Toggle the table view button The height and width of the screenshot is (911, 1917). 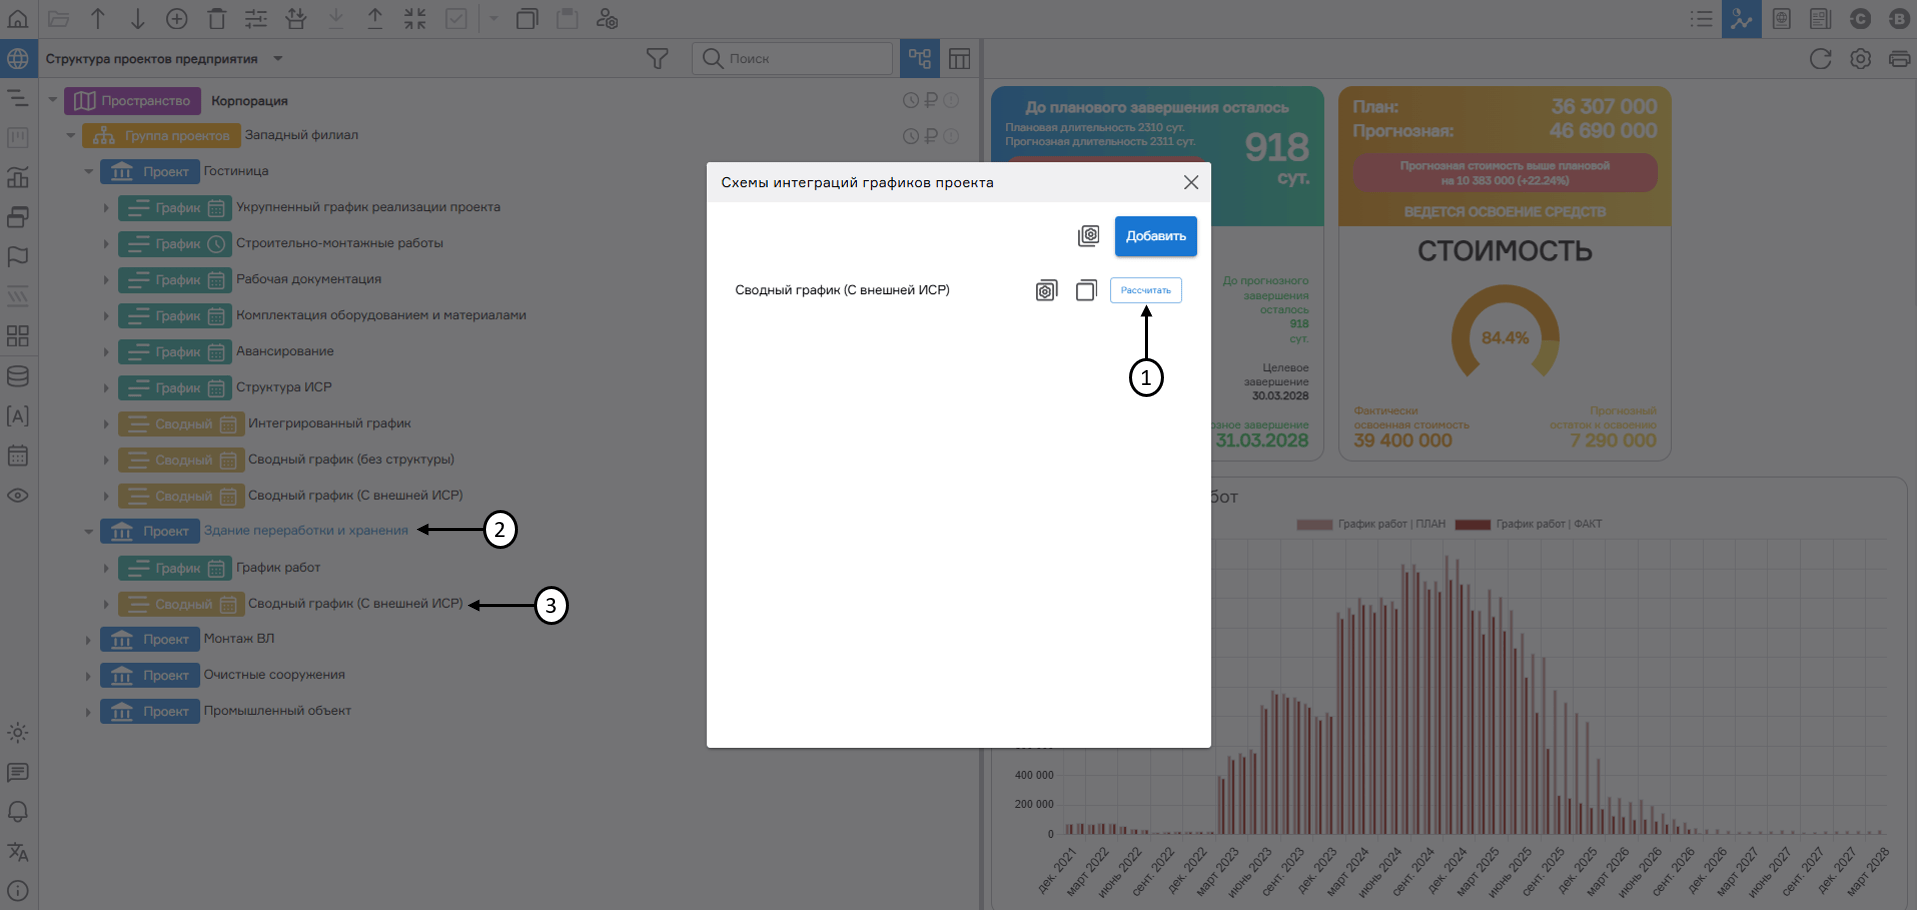tap(960, 59)
